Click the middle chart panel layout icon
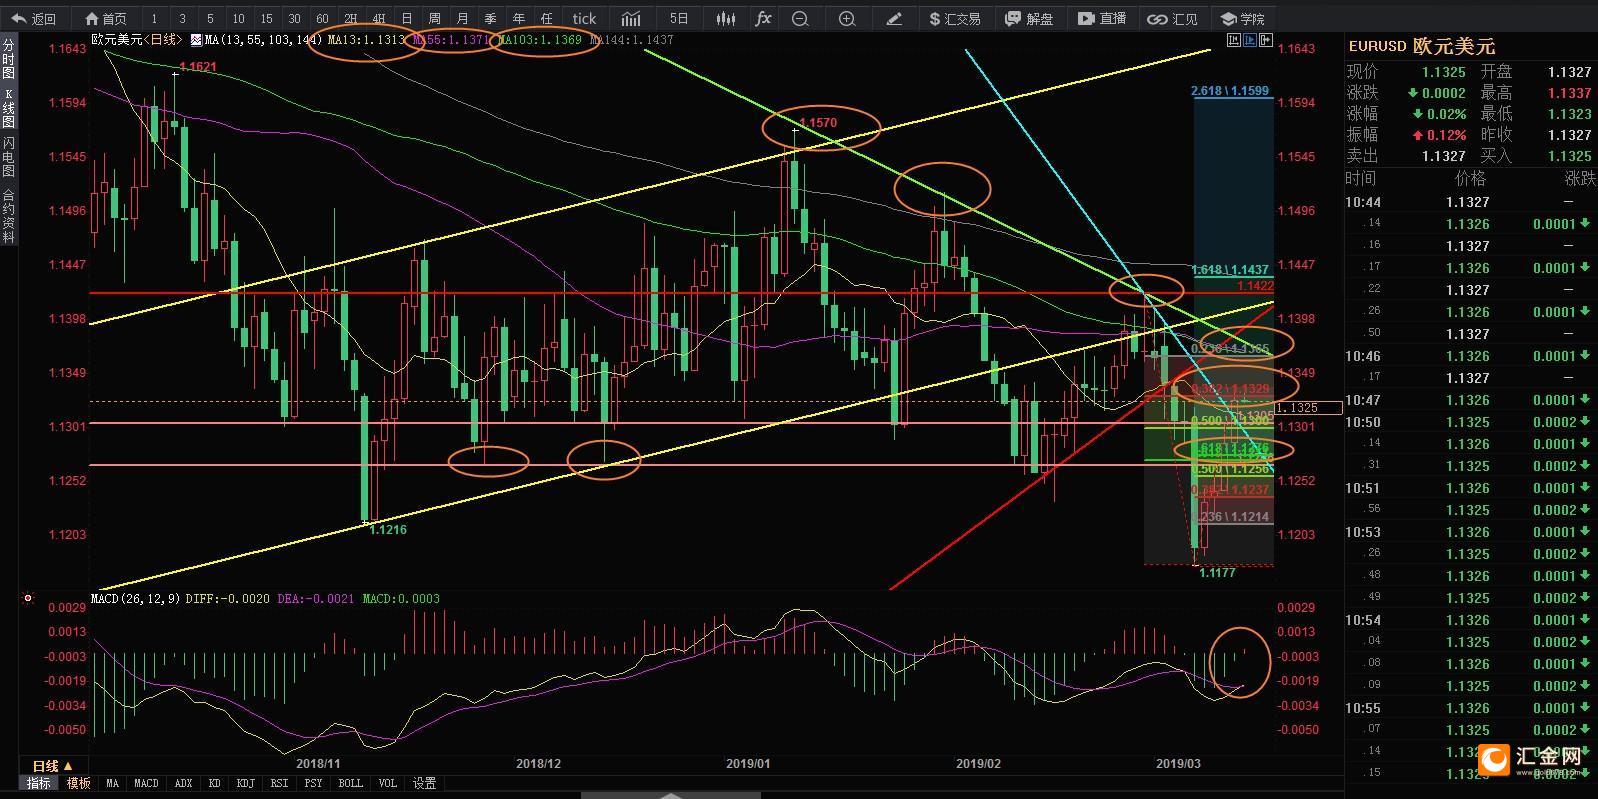1598x799 pixels. tap(1250, 40)
